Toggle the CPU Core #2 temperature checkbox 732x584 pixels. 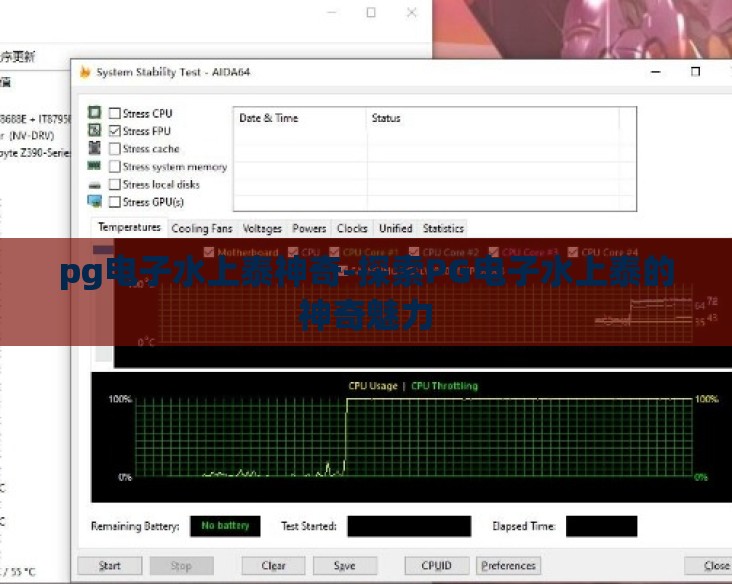click(x=414, y=253)
